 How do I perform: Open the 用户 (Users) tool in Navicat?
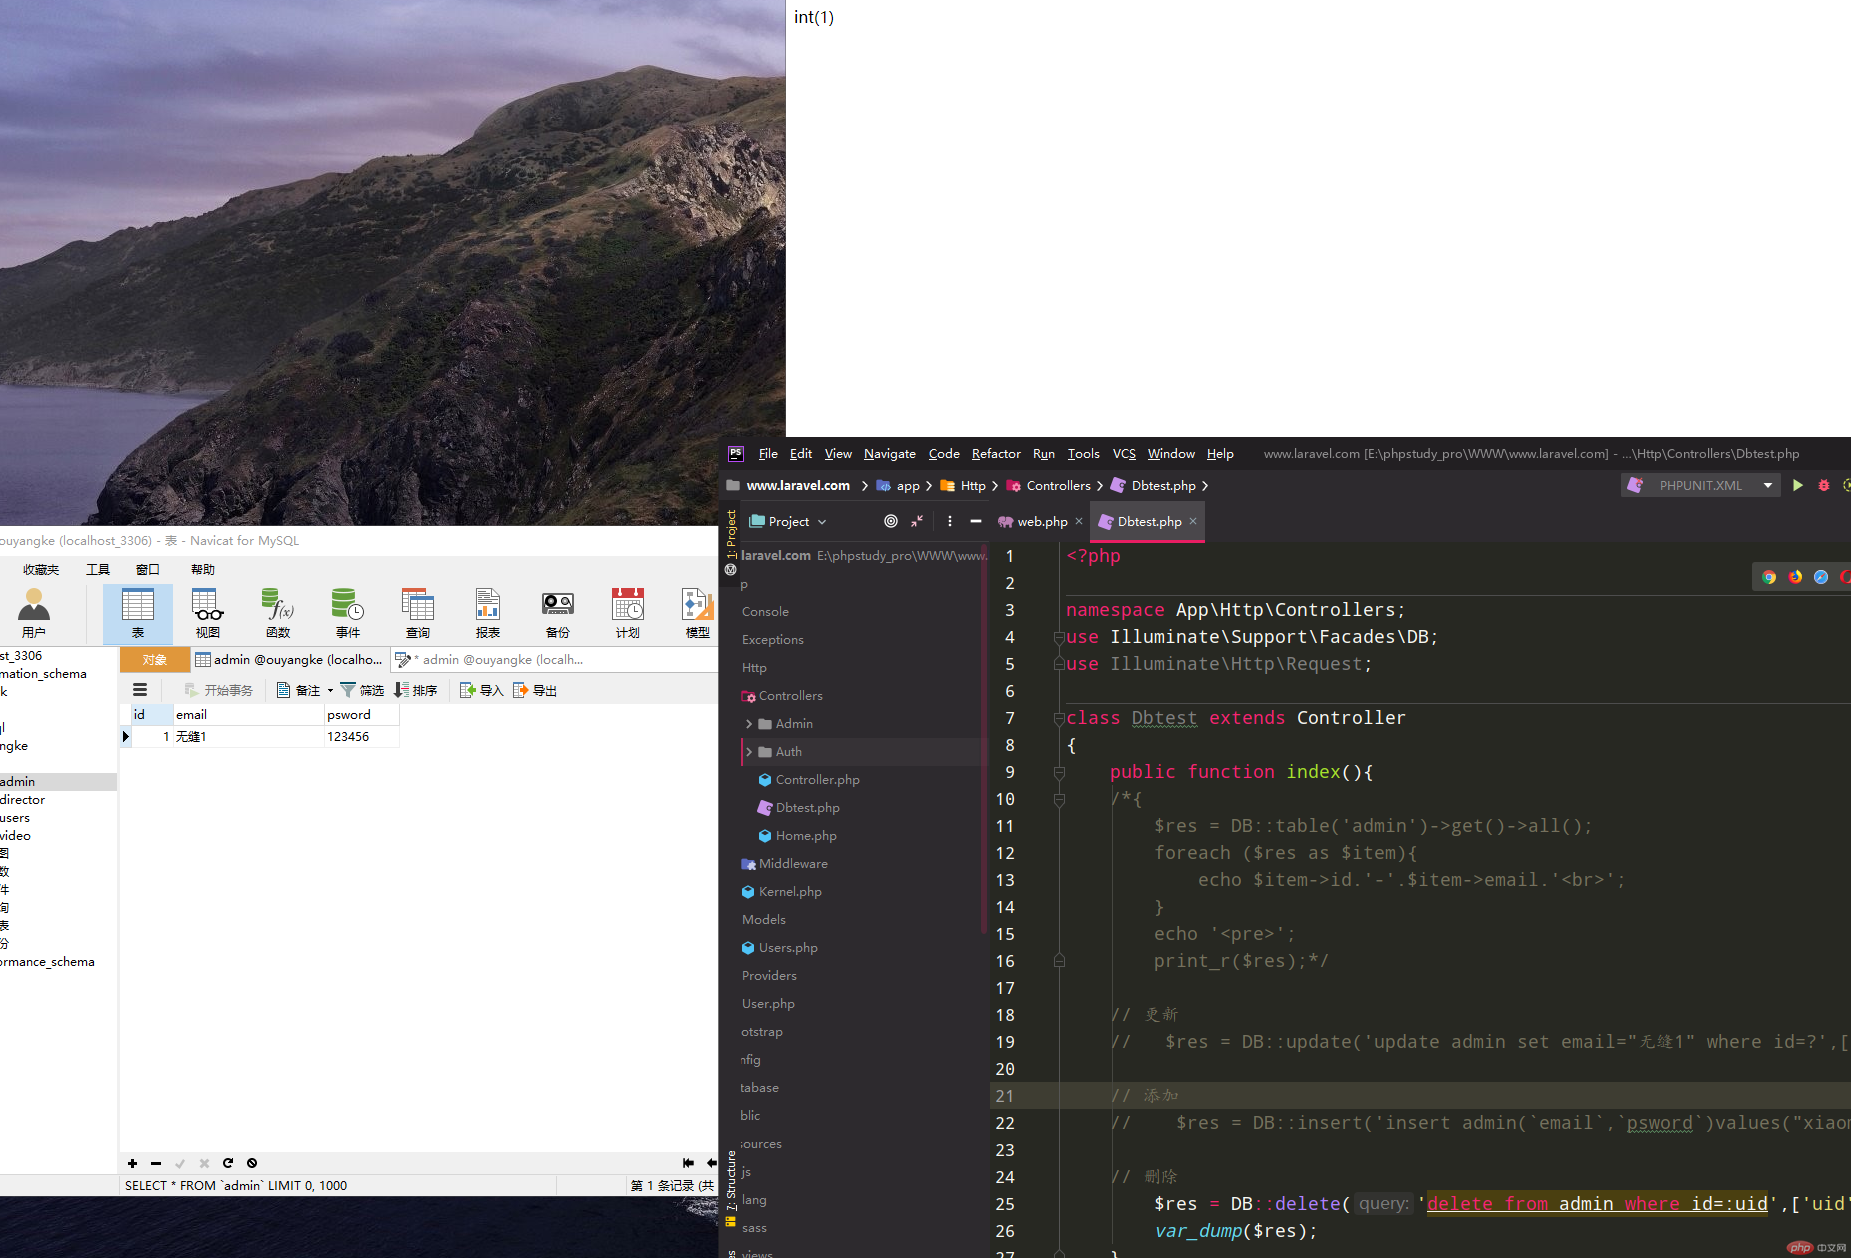(x=33, y=613)
